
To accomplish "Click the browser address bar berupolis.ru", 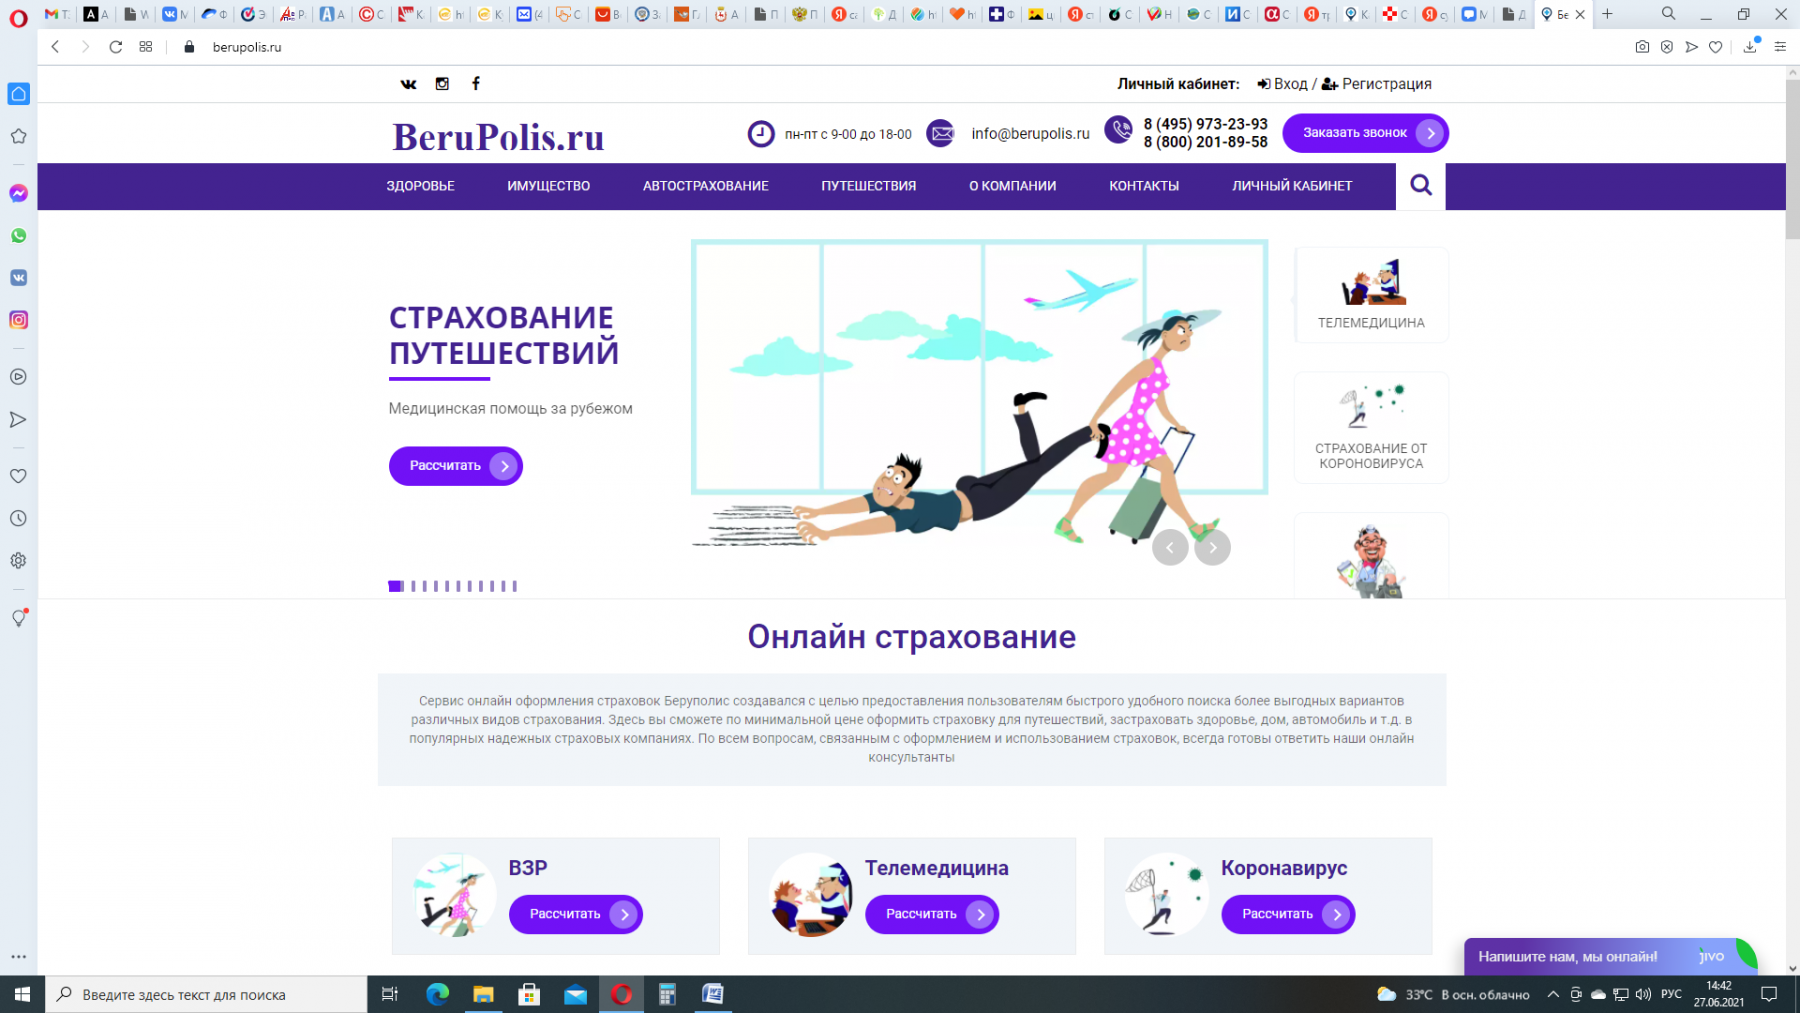I will click(247, 47).
